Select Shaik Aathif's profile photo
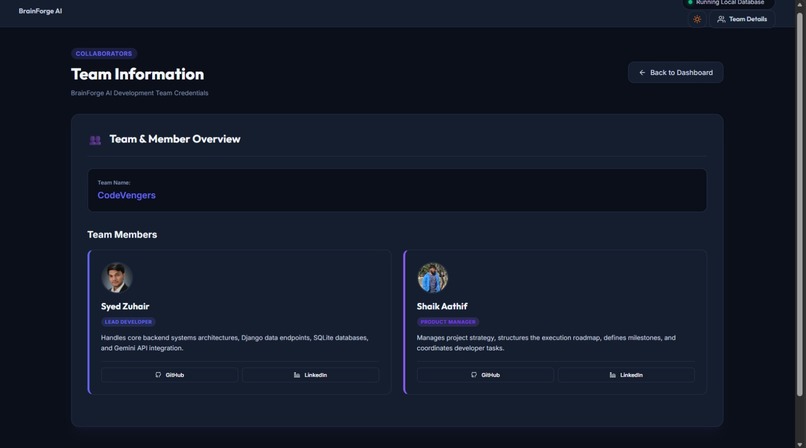Image resolution: width=806 pixels, height=448 pixels. pyautogui.click(x=432, y=277)
